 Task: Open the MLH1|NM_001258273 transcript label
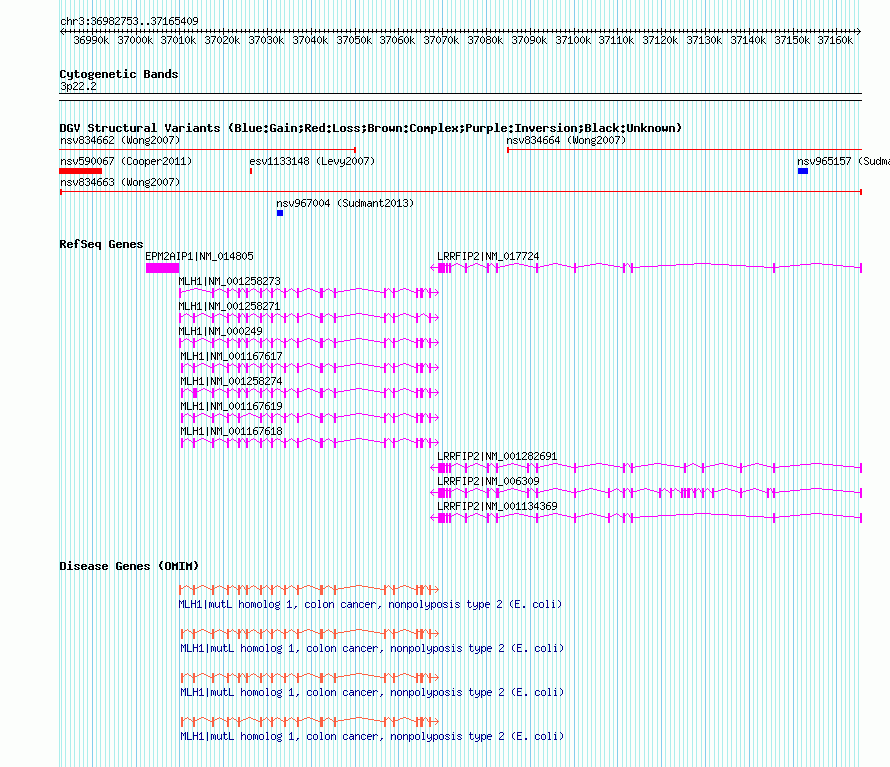coord(229,282)
